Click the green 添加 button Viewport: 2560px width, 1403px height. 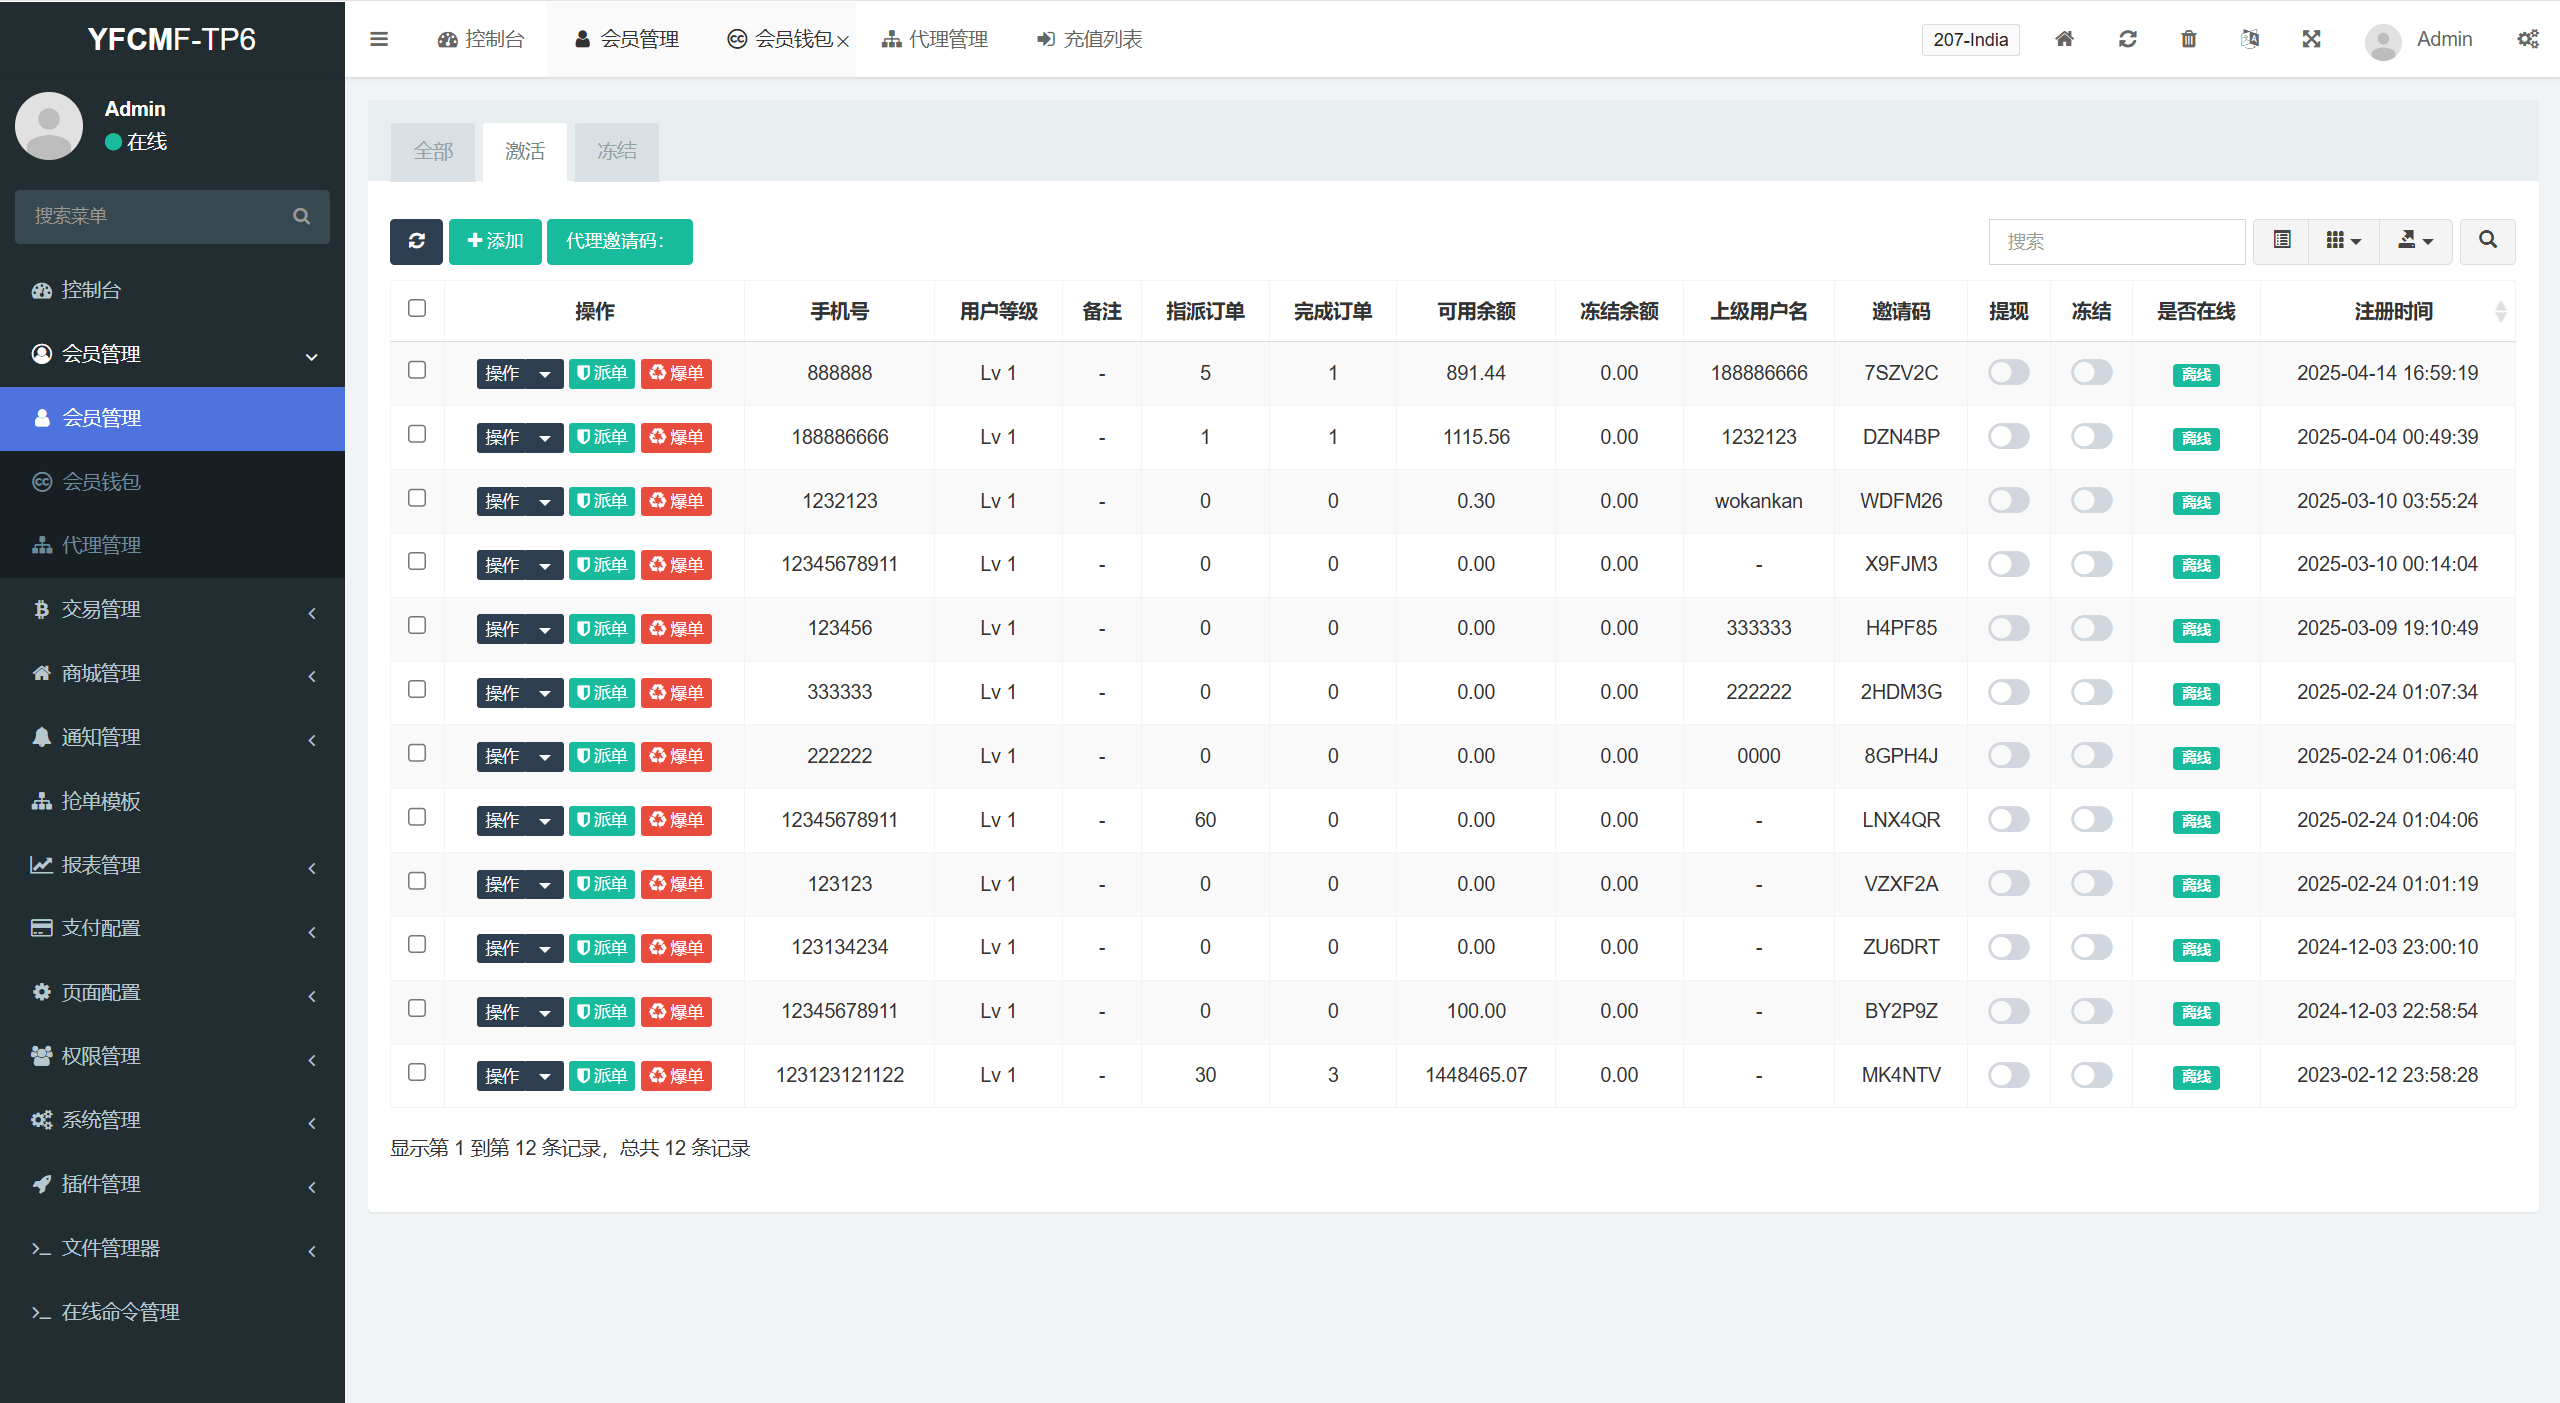(x=495, y=241)
